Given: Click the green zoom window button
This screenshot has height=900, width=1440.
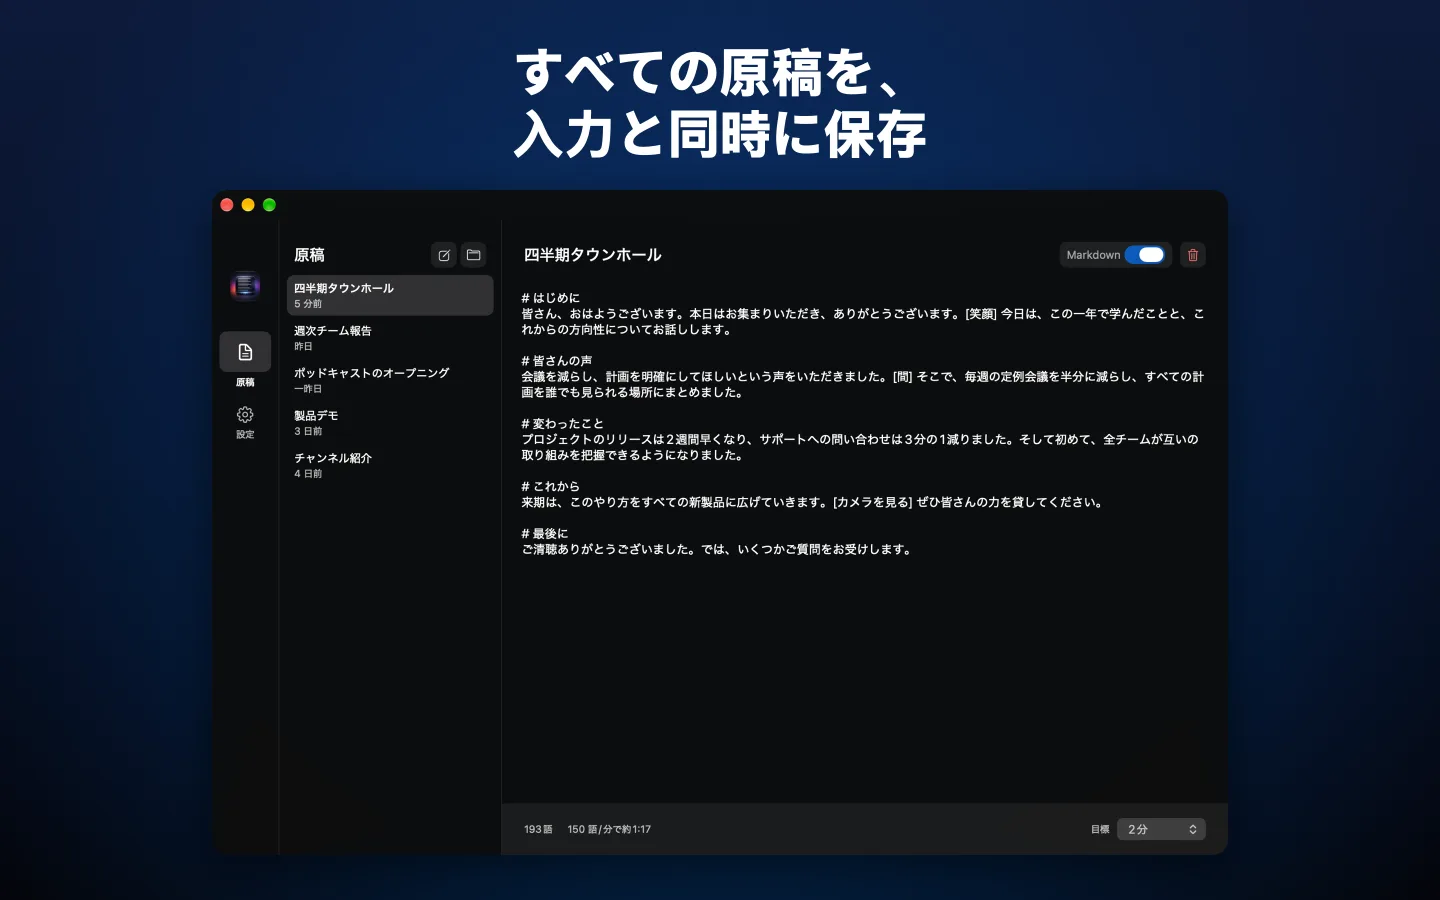Looking at the screenshot, I should coord(269,205).
